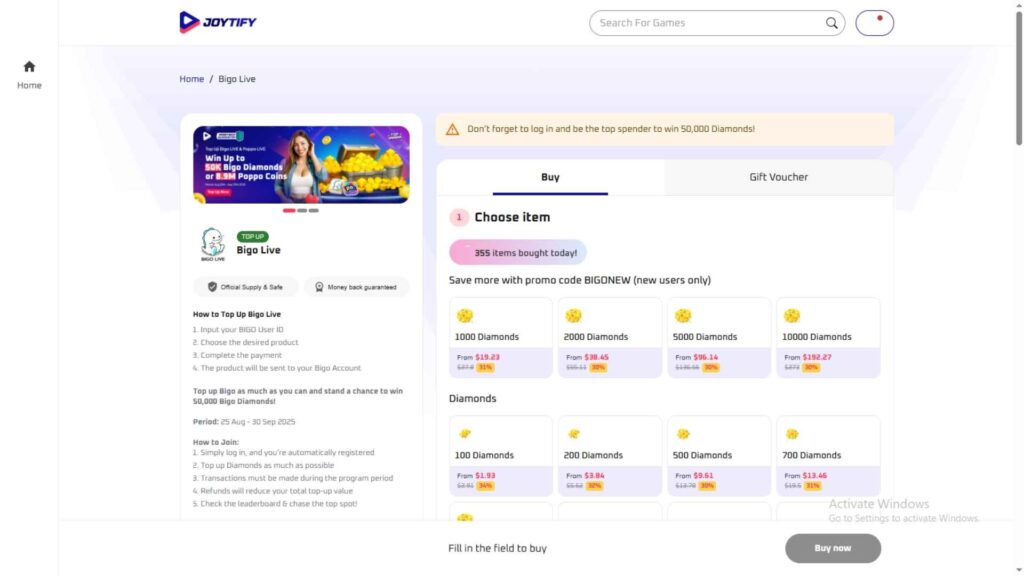Click the diamond icon on 1000 Diamonds card
Image resolution: width=1024 pixels, height=576 pixels.
tap(465, 316)
